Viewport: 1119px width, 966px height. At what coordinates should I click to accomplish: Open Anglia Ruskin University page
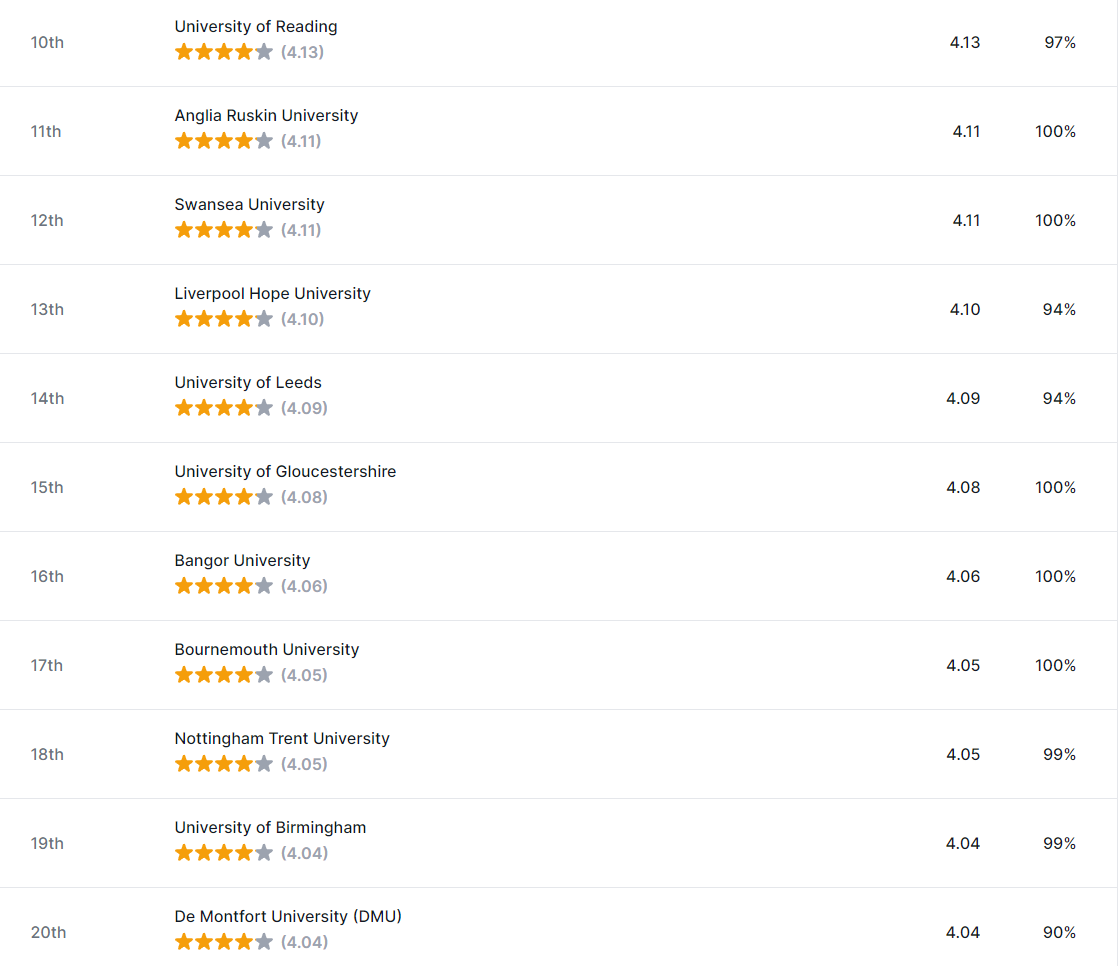coord(266,116)
